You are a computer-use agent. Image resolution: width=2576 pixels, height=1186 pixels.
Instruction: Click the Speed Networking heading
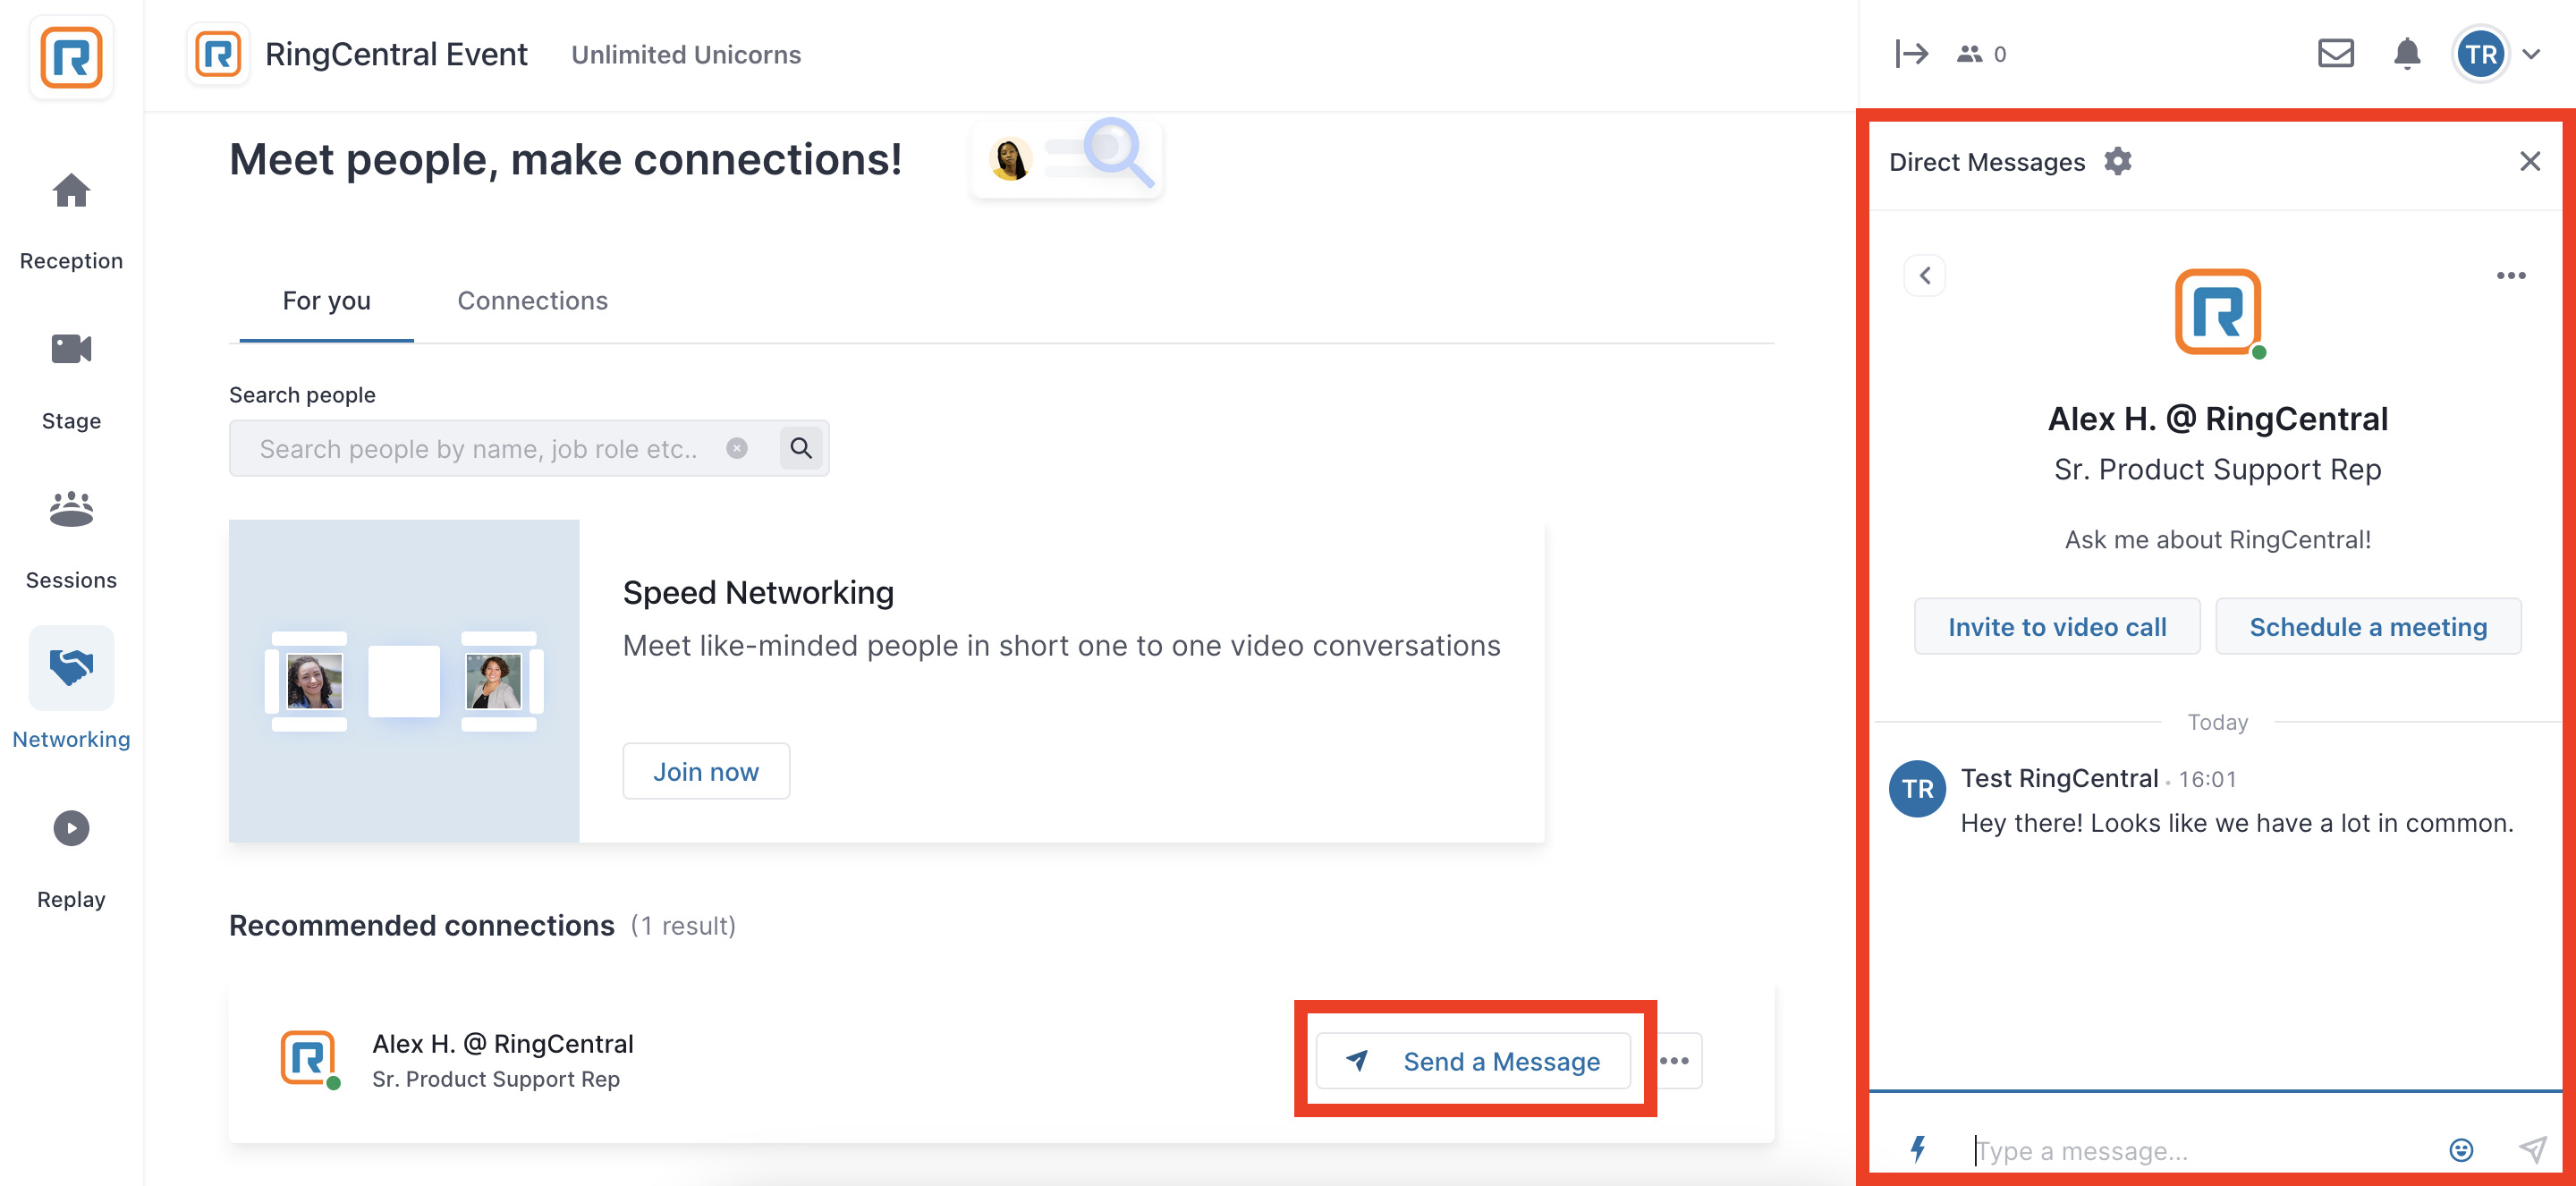[758, 593]
